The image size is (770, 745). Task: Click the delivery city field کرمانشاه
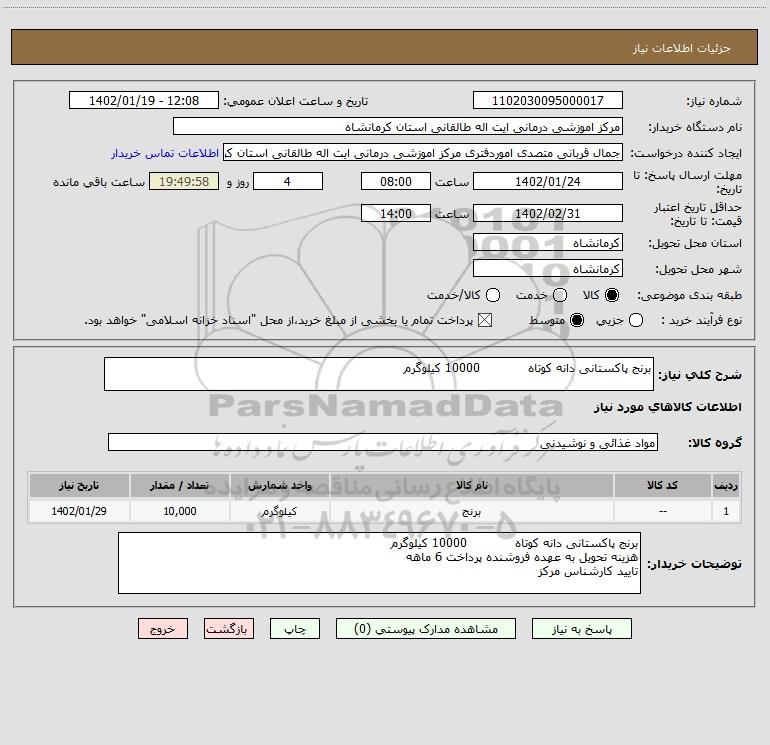548,268
